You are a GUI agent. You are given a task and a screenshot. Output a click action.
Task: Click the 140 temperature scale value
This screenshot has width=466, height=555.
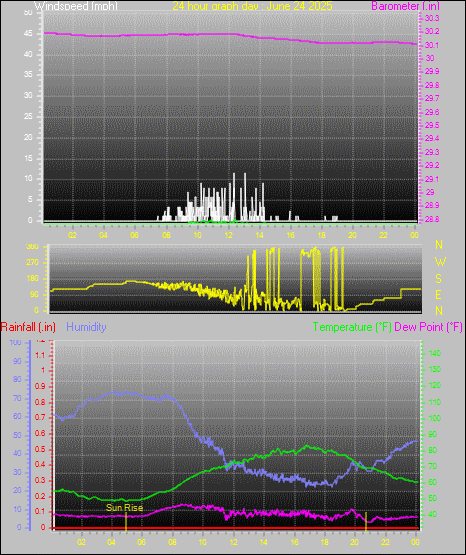click(x=435, y=353)
